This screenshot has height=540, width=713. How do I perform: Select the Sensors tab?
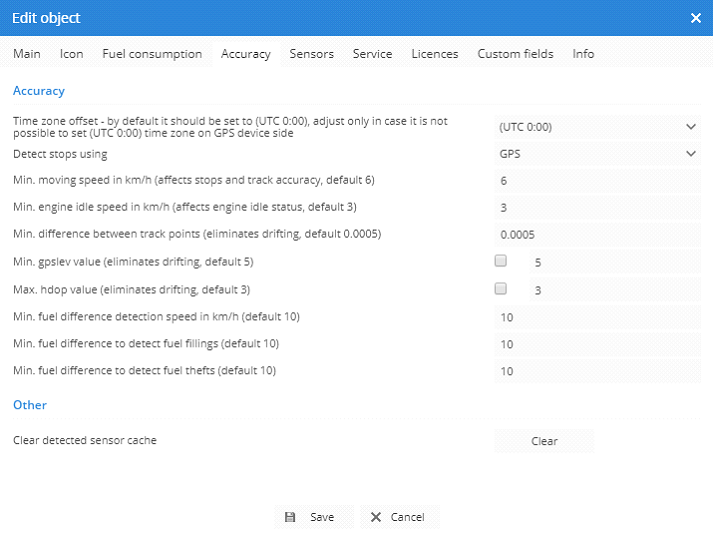311,54
